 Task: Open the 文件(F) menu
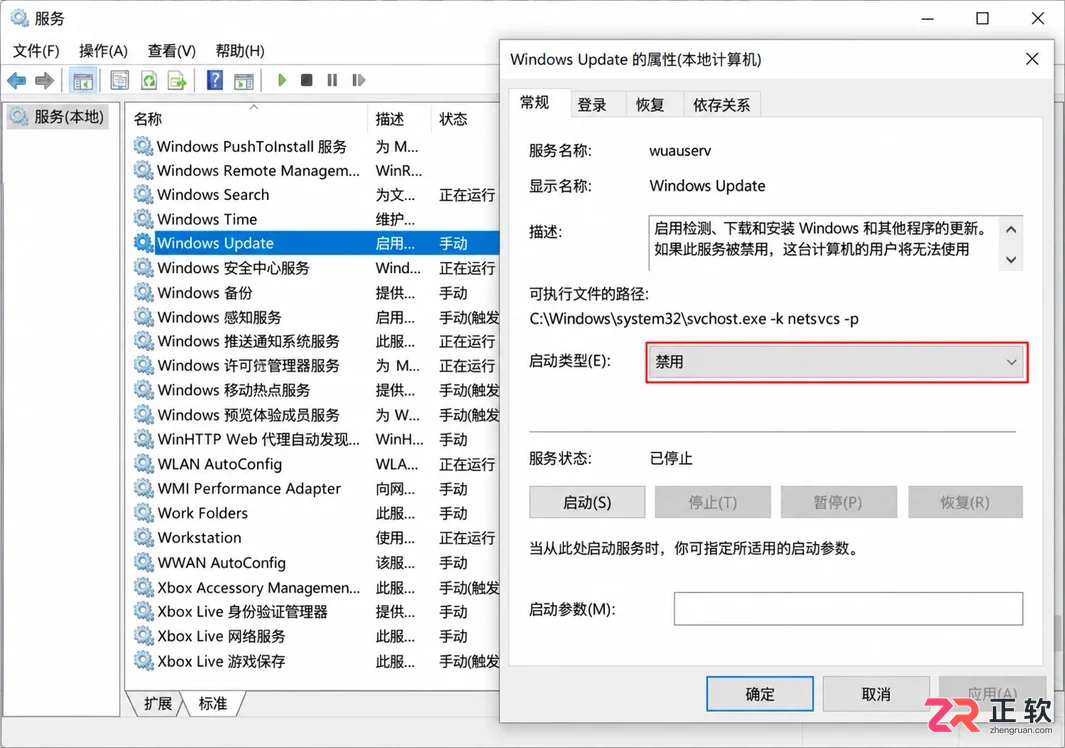[x=36, y=51]
